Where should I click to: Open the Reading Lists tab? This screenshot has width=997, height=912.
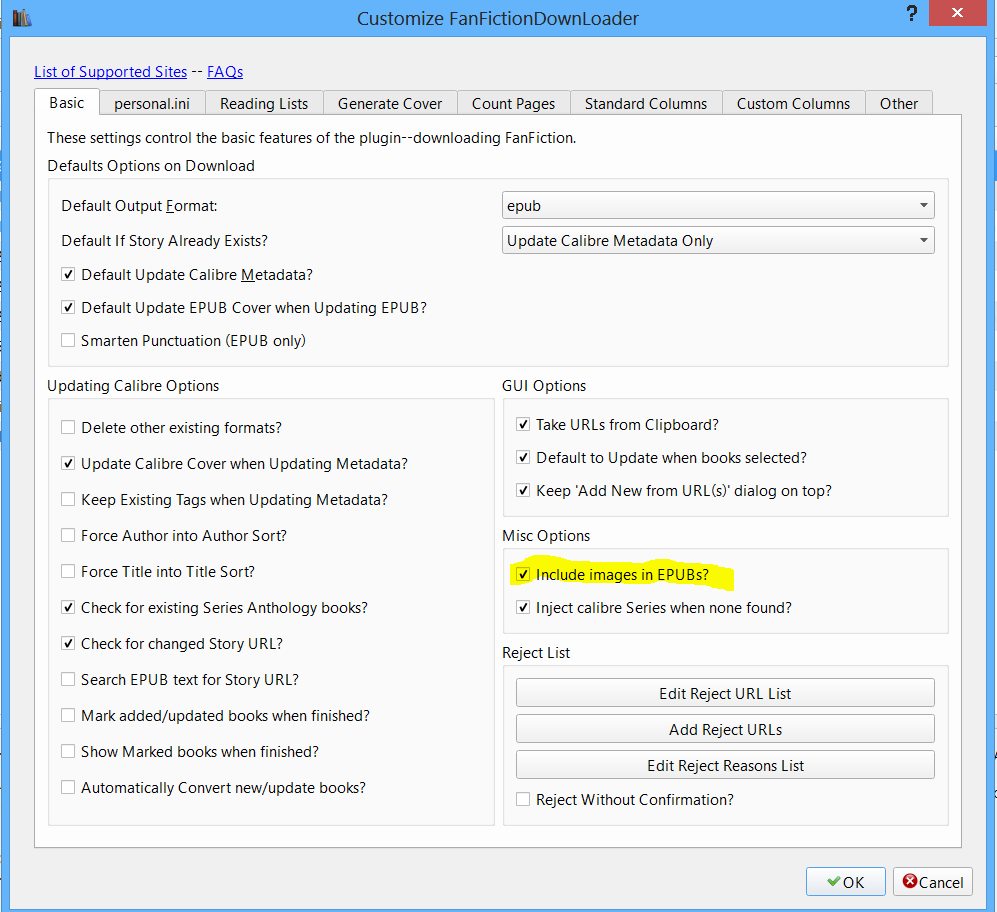point(264,104)
